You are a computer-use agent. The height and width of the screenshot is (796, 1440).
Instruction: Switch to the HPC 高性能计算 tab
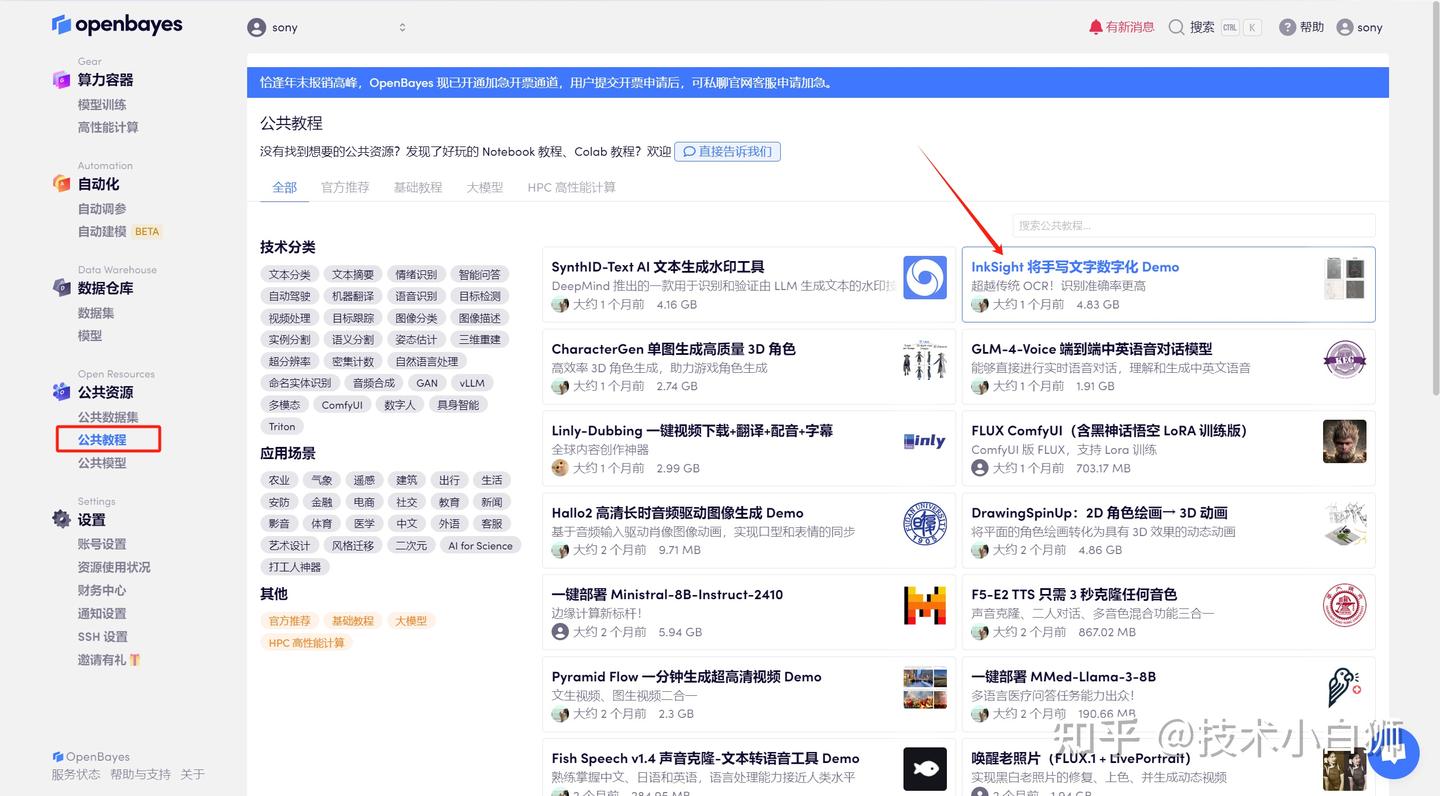coord(571,187)
